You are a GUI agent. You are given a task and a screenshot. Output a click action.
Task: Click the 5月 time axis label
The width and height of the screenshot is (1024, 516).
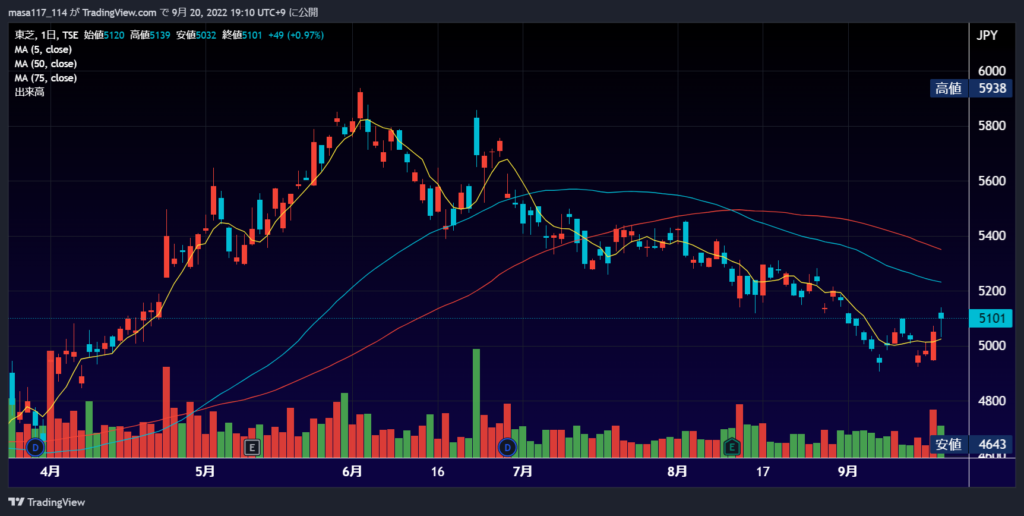point(205,471)
